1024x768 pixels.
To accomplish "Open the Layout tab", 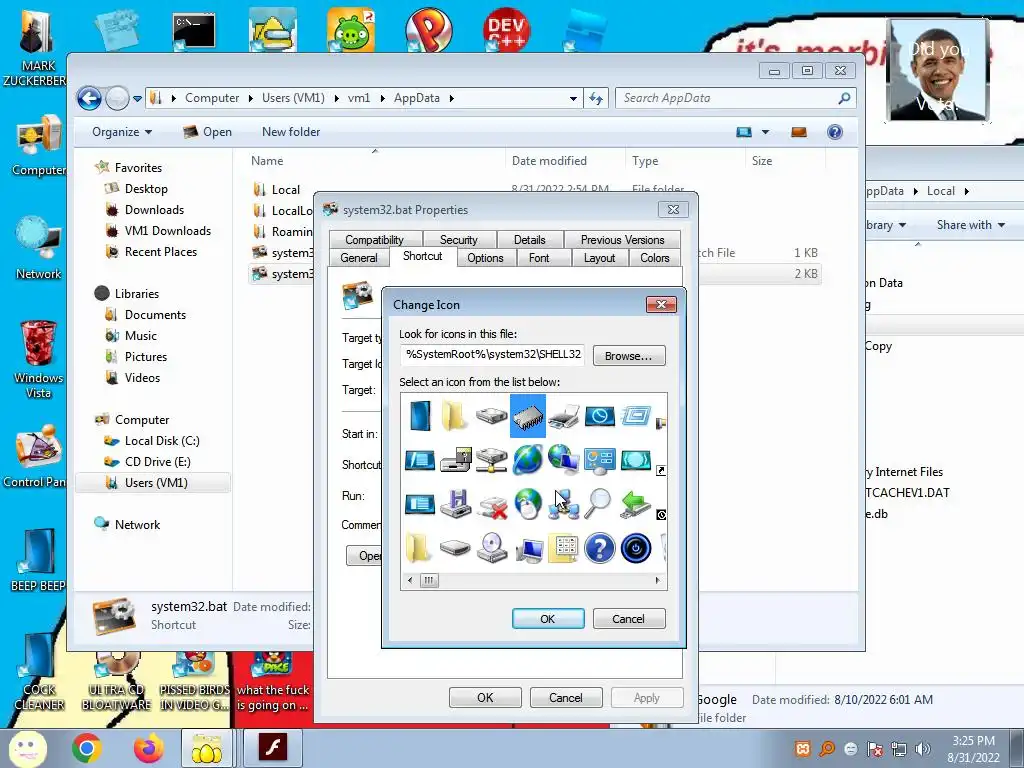I will tap(600, 258).
